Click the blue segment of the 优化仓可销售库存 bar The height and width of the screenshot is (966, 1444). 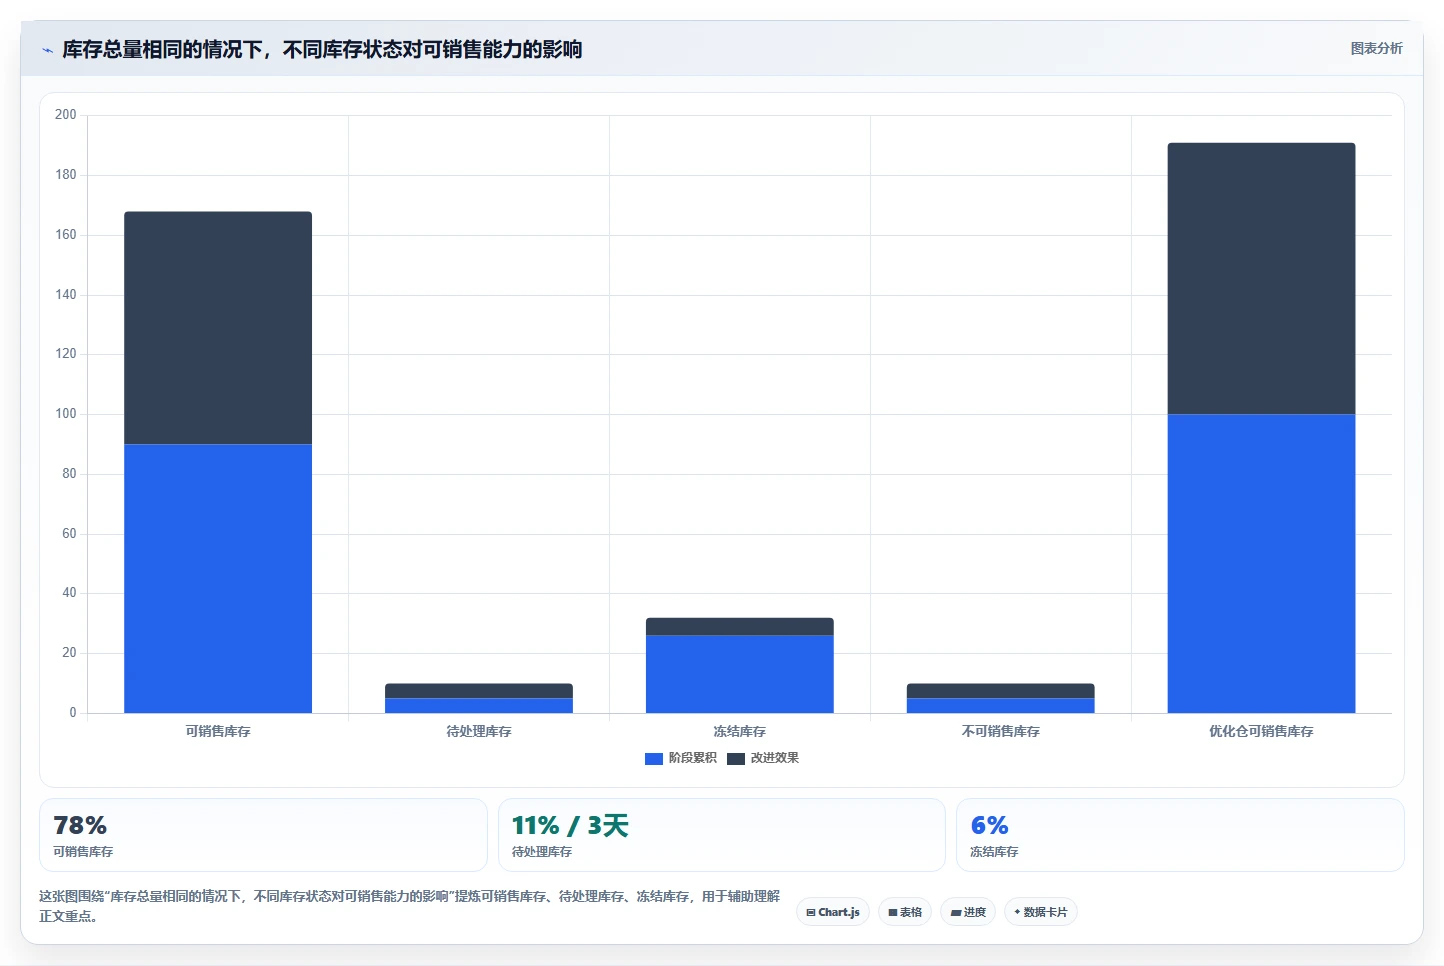coord(1261,564)
